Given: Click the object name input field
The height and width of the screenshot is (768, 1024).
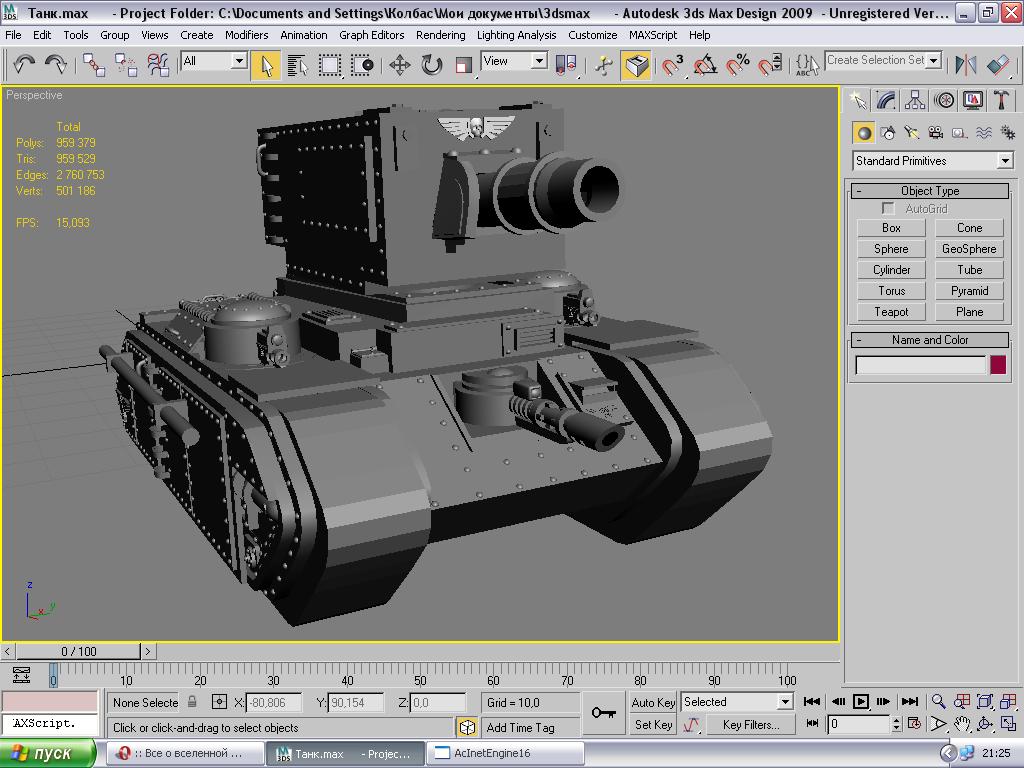Looking at the screenshot, I should coord(920,365).
